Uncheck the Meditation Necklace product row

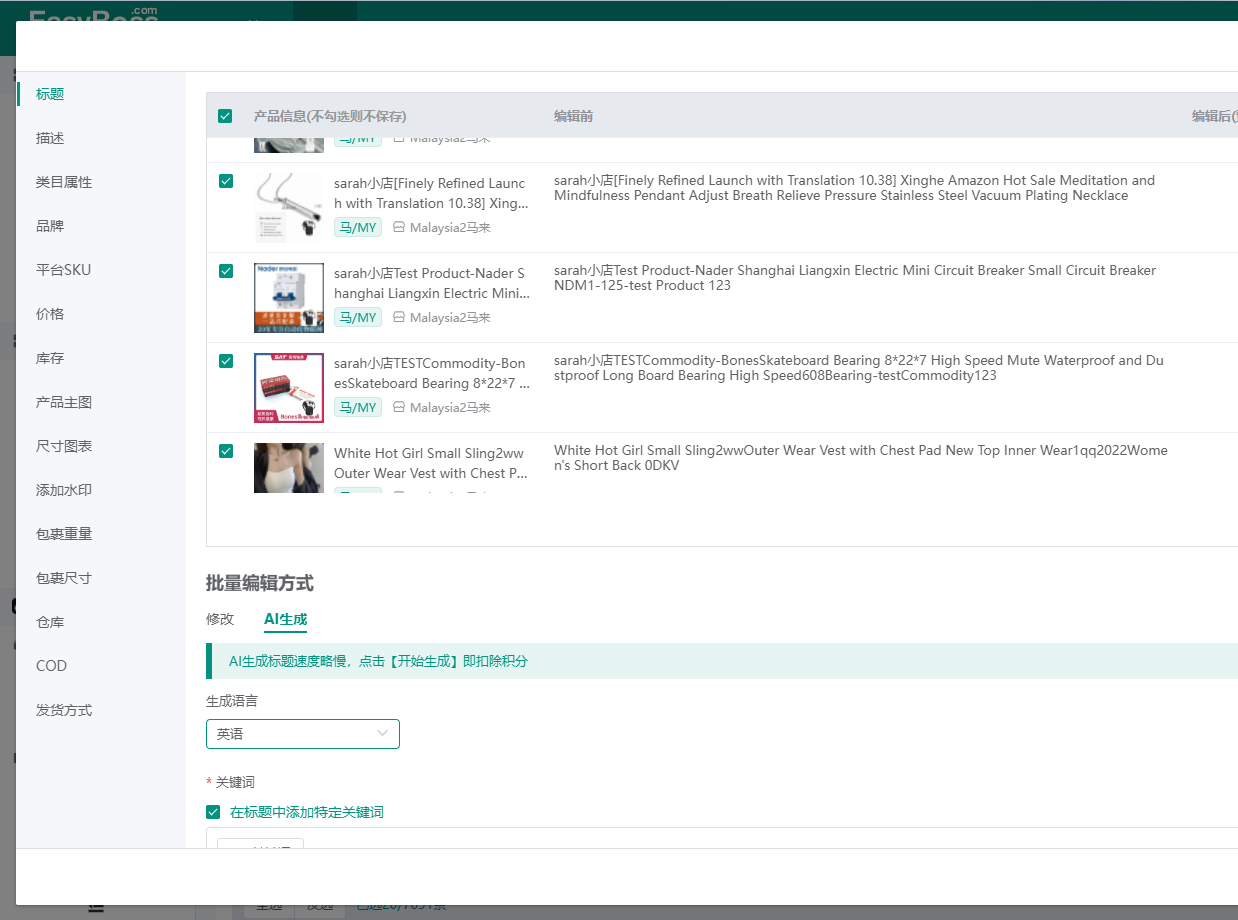click(226, 181)
